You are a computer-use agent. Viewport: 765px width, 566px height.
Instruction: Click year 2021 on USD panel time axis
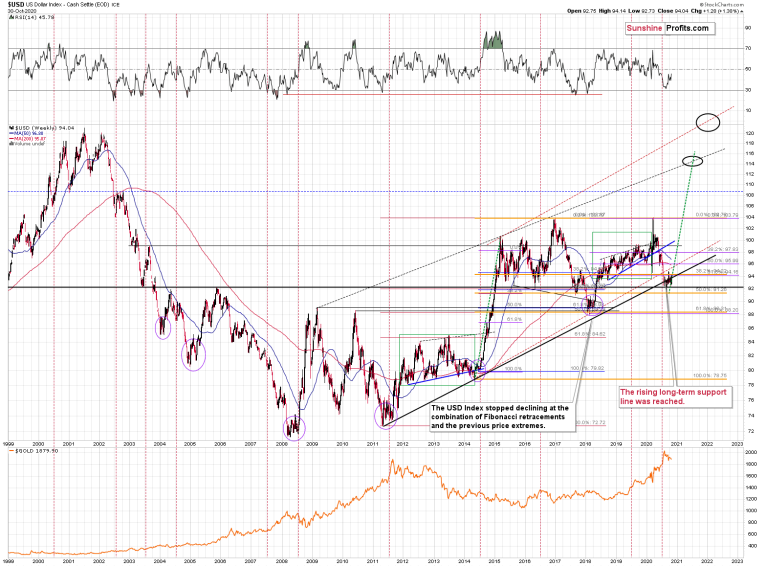[677, 444]
